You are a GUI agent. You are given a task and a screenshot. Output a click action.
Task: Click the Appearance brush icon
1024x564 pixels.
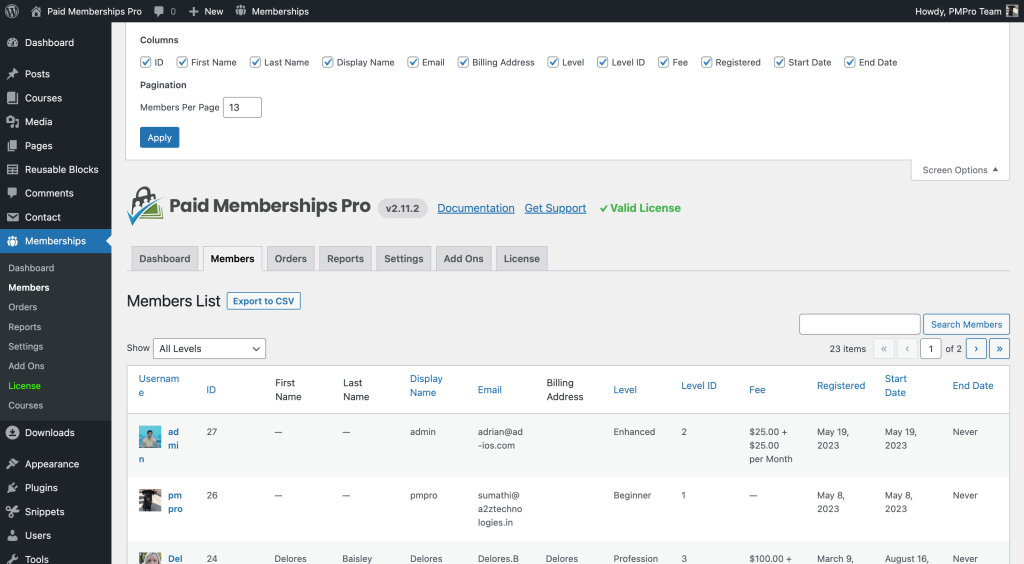coord(12,463)
